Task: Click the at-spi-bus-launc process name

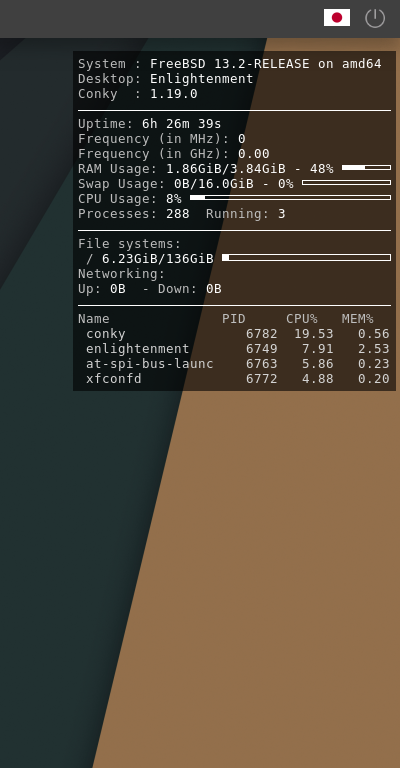Action: tap(149, 364)
